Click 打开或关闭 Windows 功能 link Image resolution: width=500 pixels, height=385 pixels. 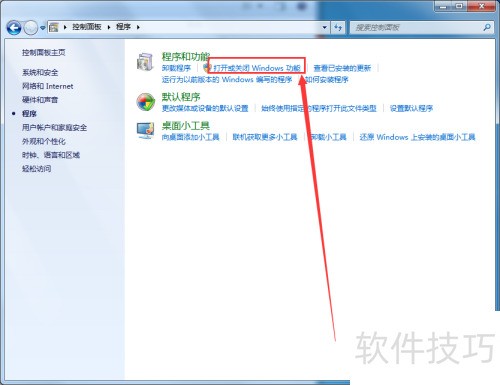point(257,68)
